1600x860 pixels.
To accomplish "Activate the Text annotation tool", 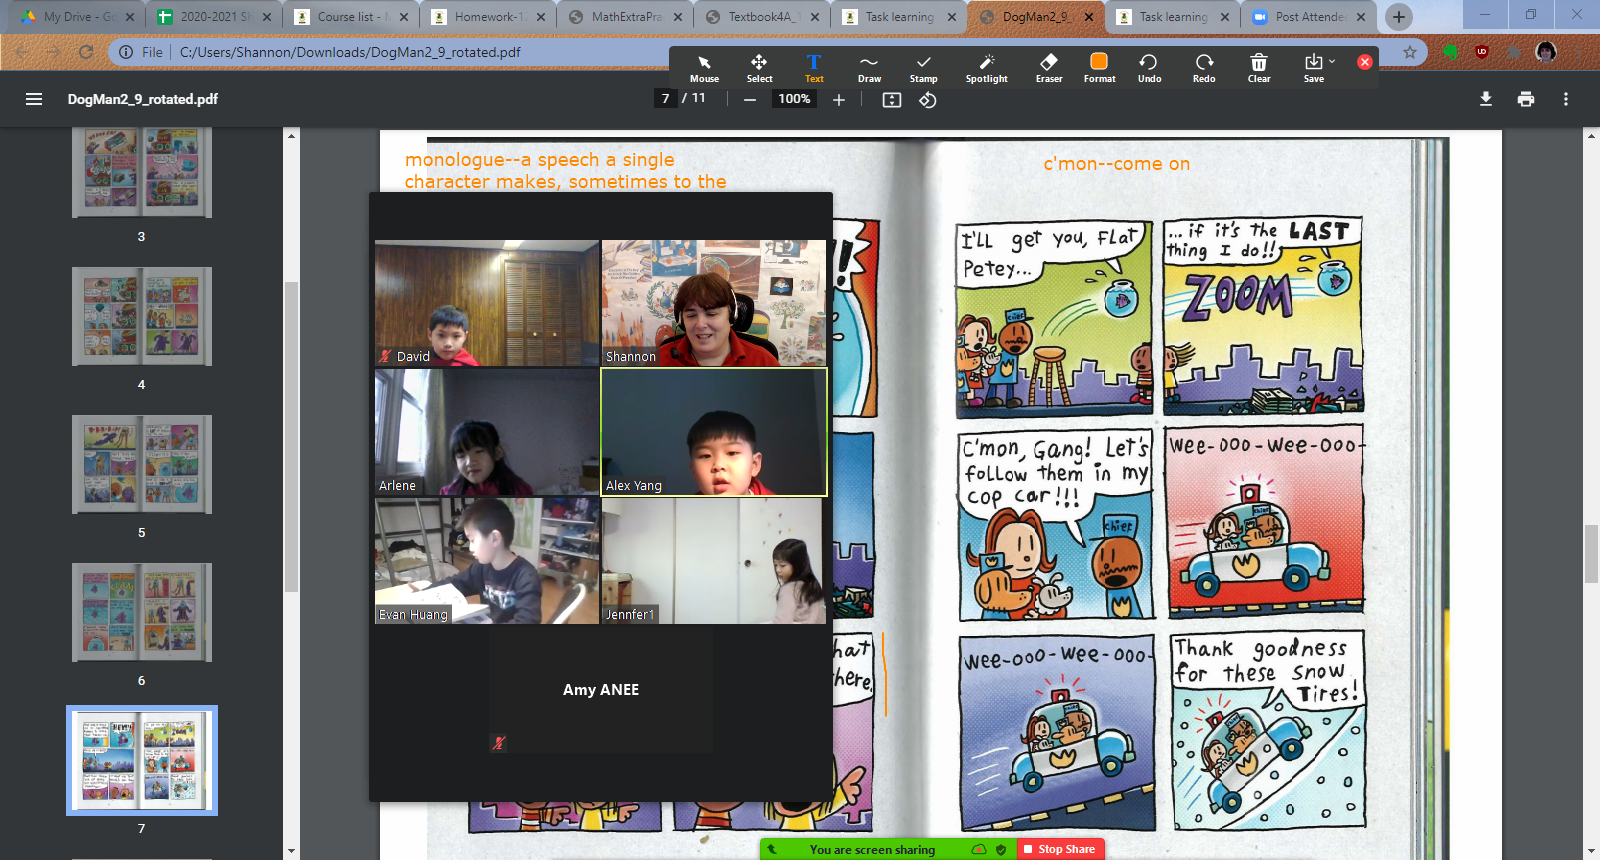I will point(814,68).
